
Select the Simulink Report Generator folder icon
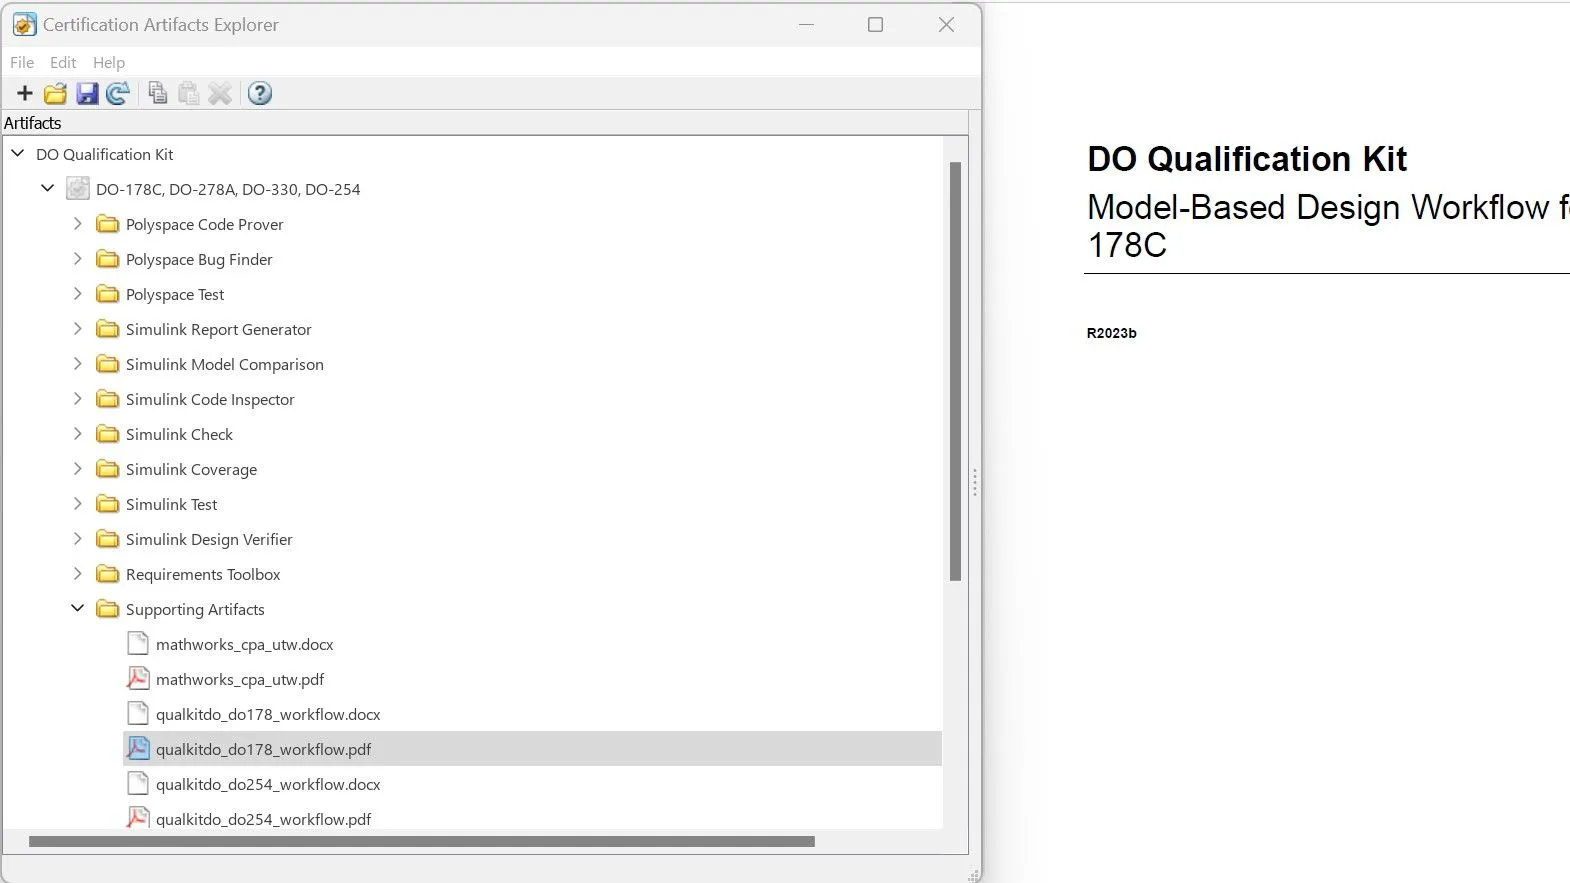107,329
